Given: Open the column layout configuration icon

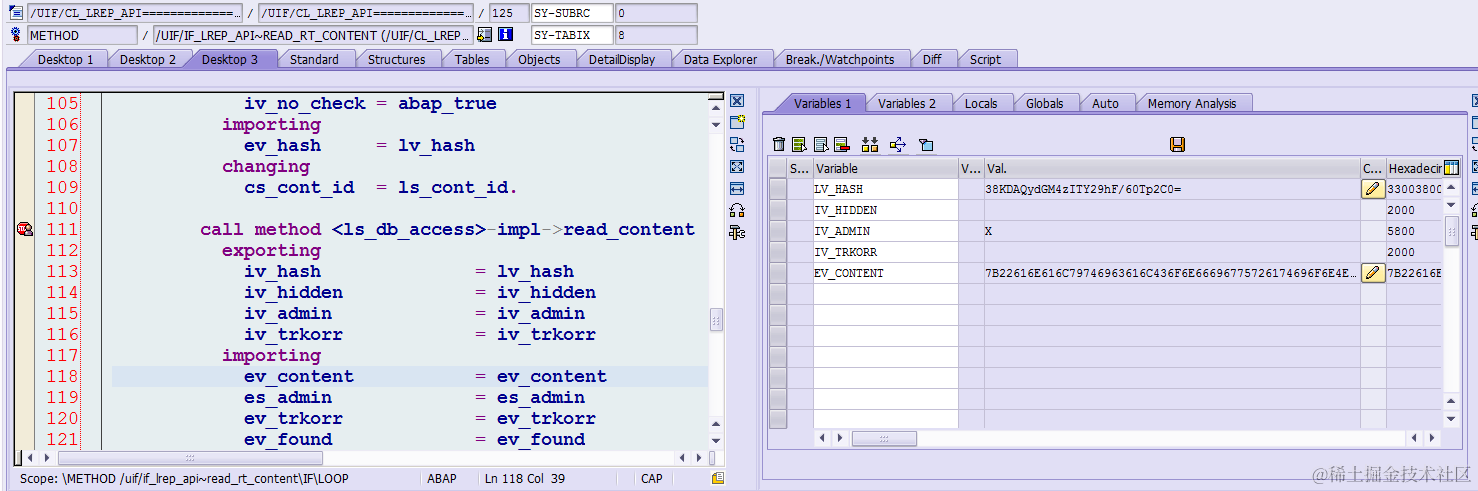Looking at the screenshot, I should 1451,168.
